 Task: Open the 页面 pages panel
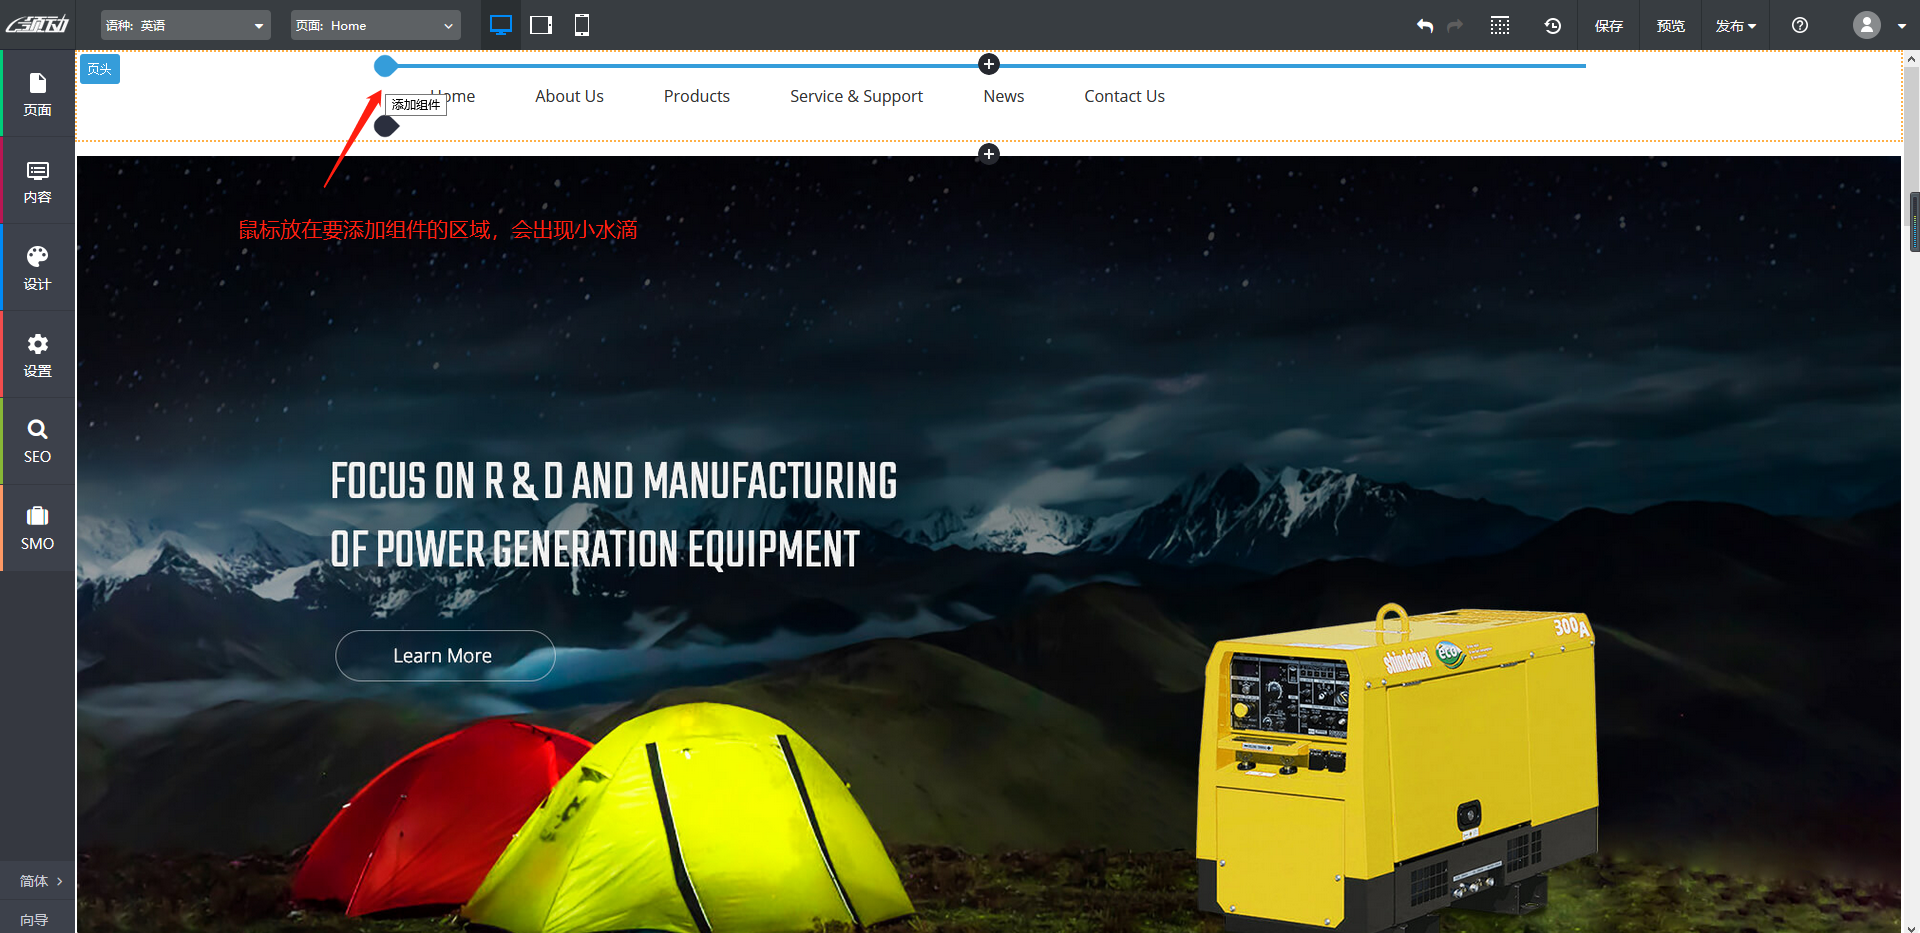tap(38, 94)
